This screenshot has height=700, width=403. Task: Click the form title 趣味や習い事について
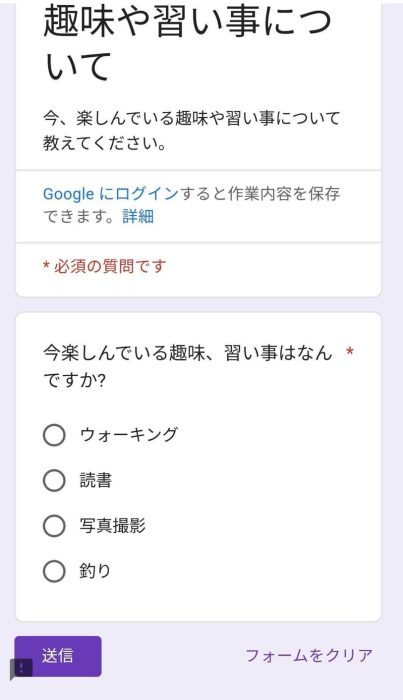187,44
